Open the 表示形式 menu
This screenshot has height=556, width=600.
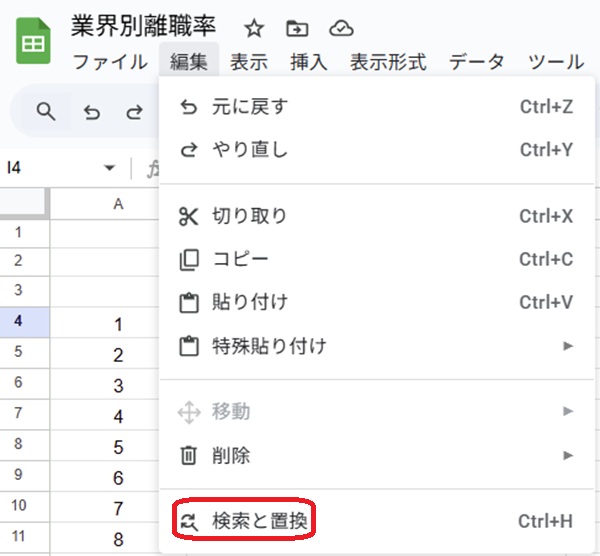[388, 62]
